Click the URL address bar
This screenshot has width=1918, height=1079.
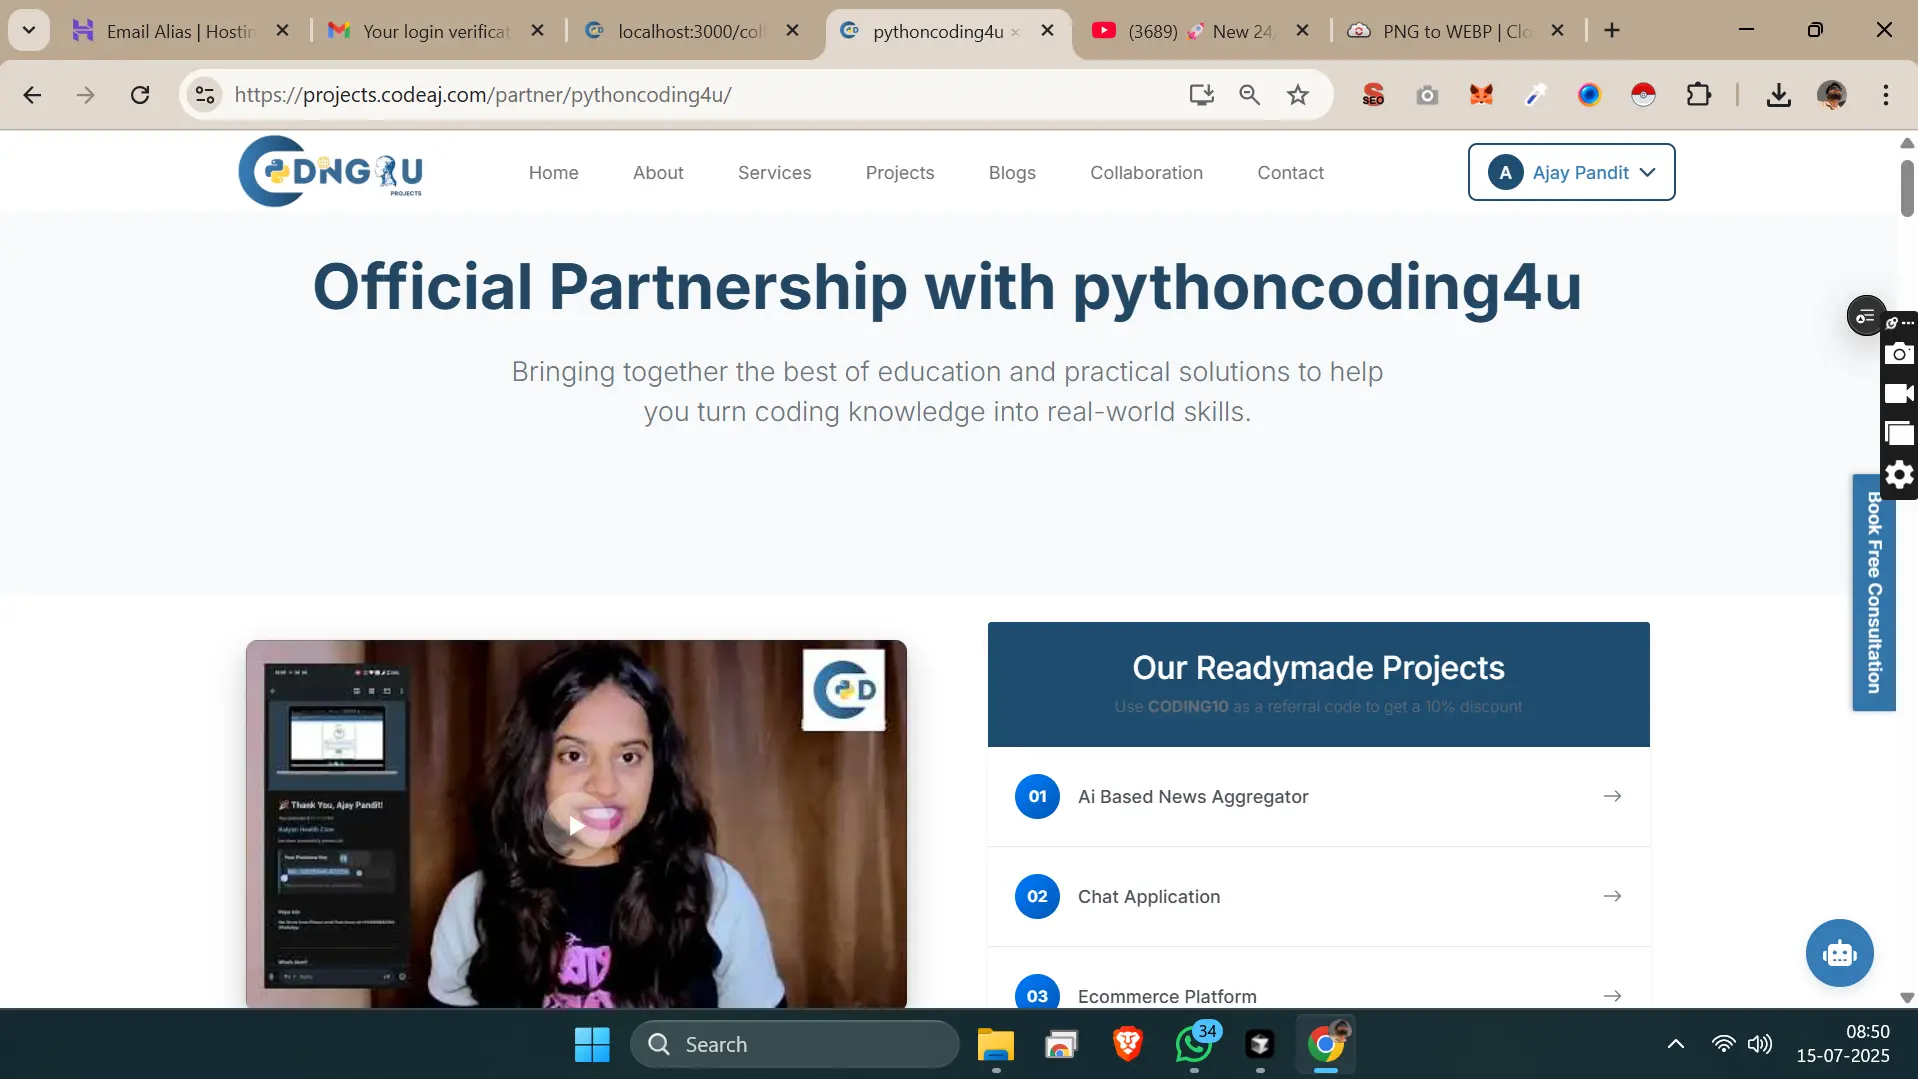click(x=700, y=95)
